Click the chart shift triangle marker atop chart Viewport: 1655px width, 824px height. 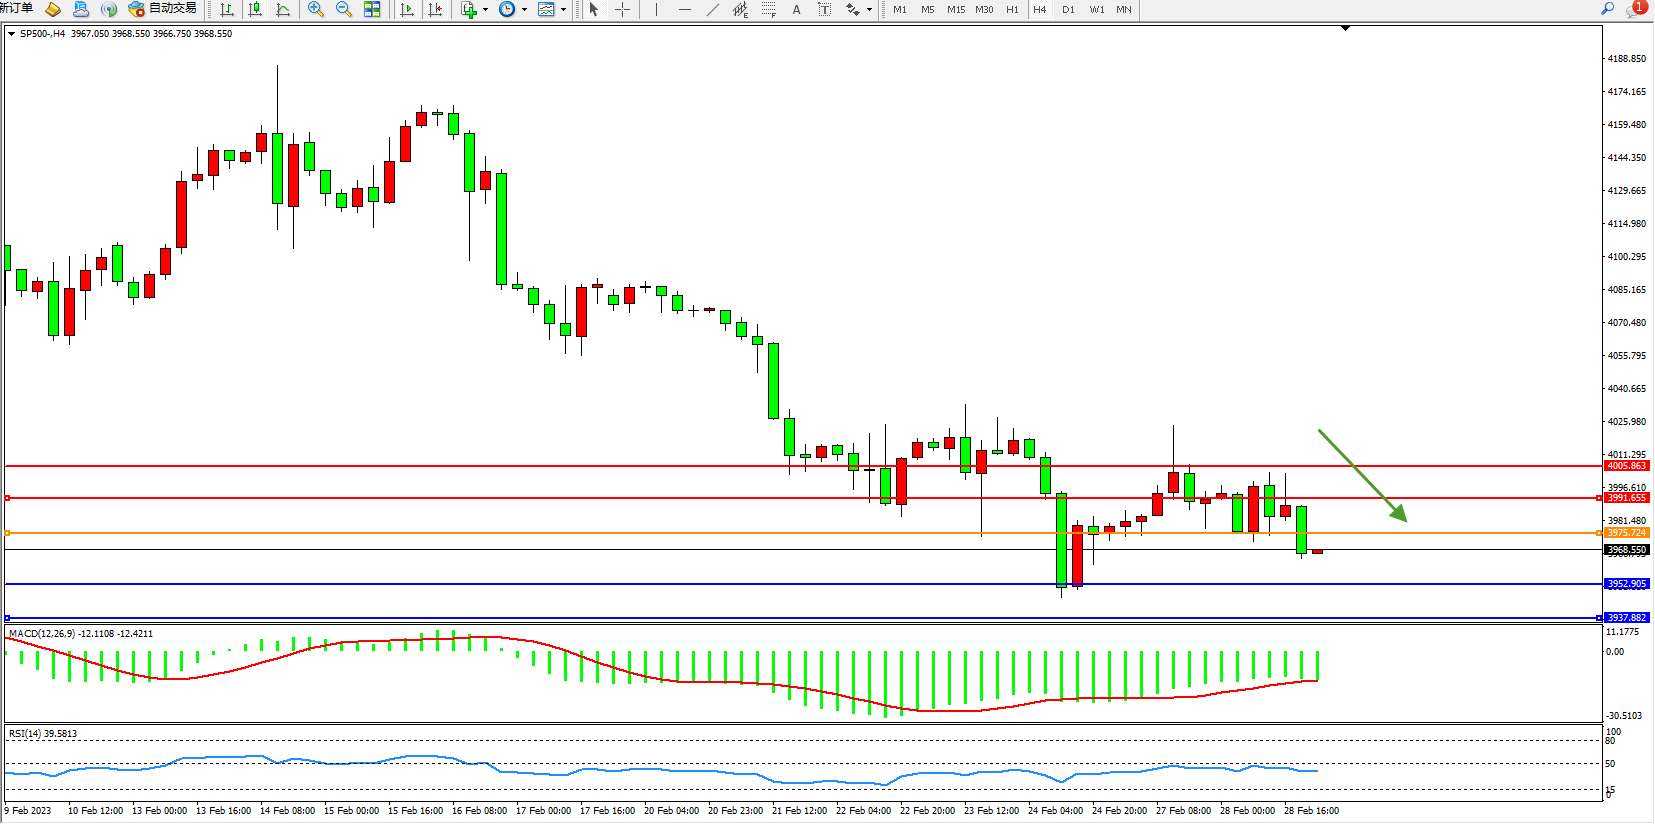point(1345,28)
